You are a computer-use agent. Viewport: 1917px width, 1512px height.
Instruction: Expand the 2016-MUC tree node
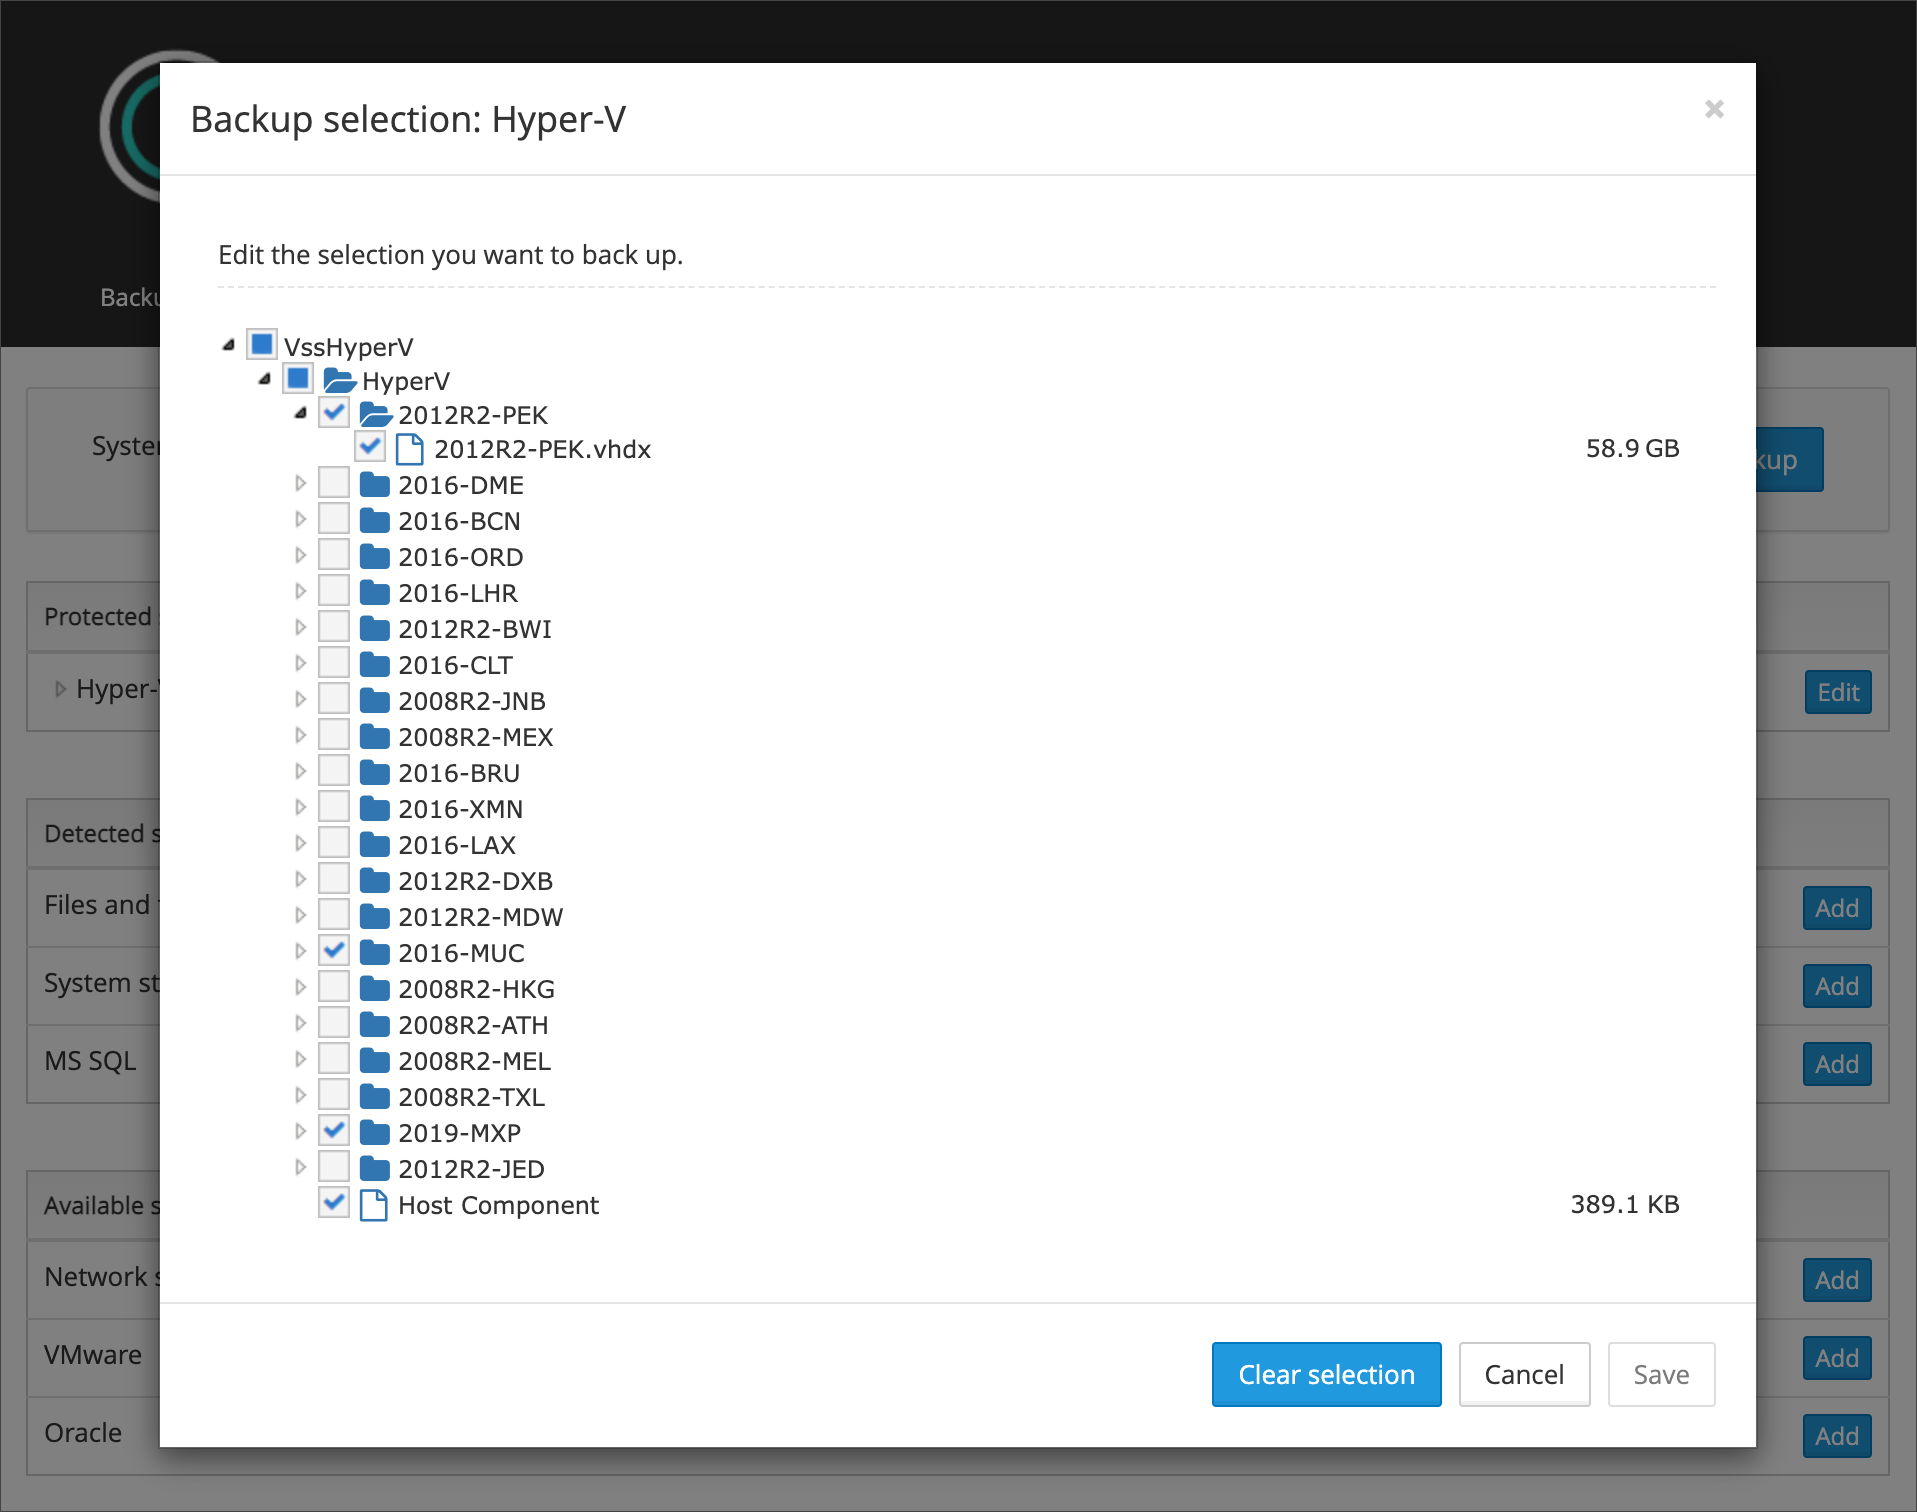tap(300, 951)
